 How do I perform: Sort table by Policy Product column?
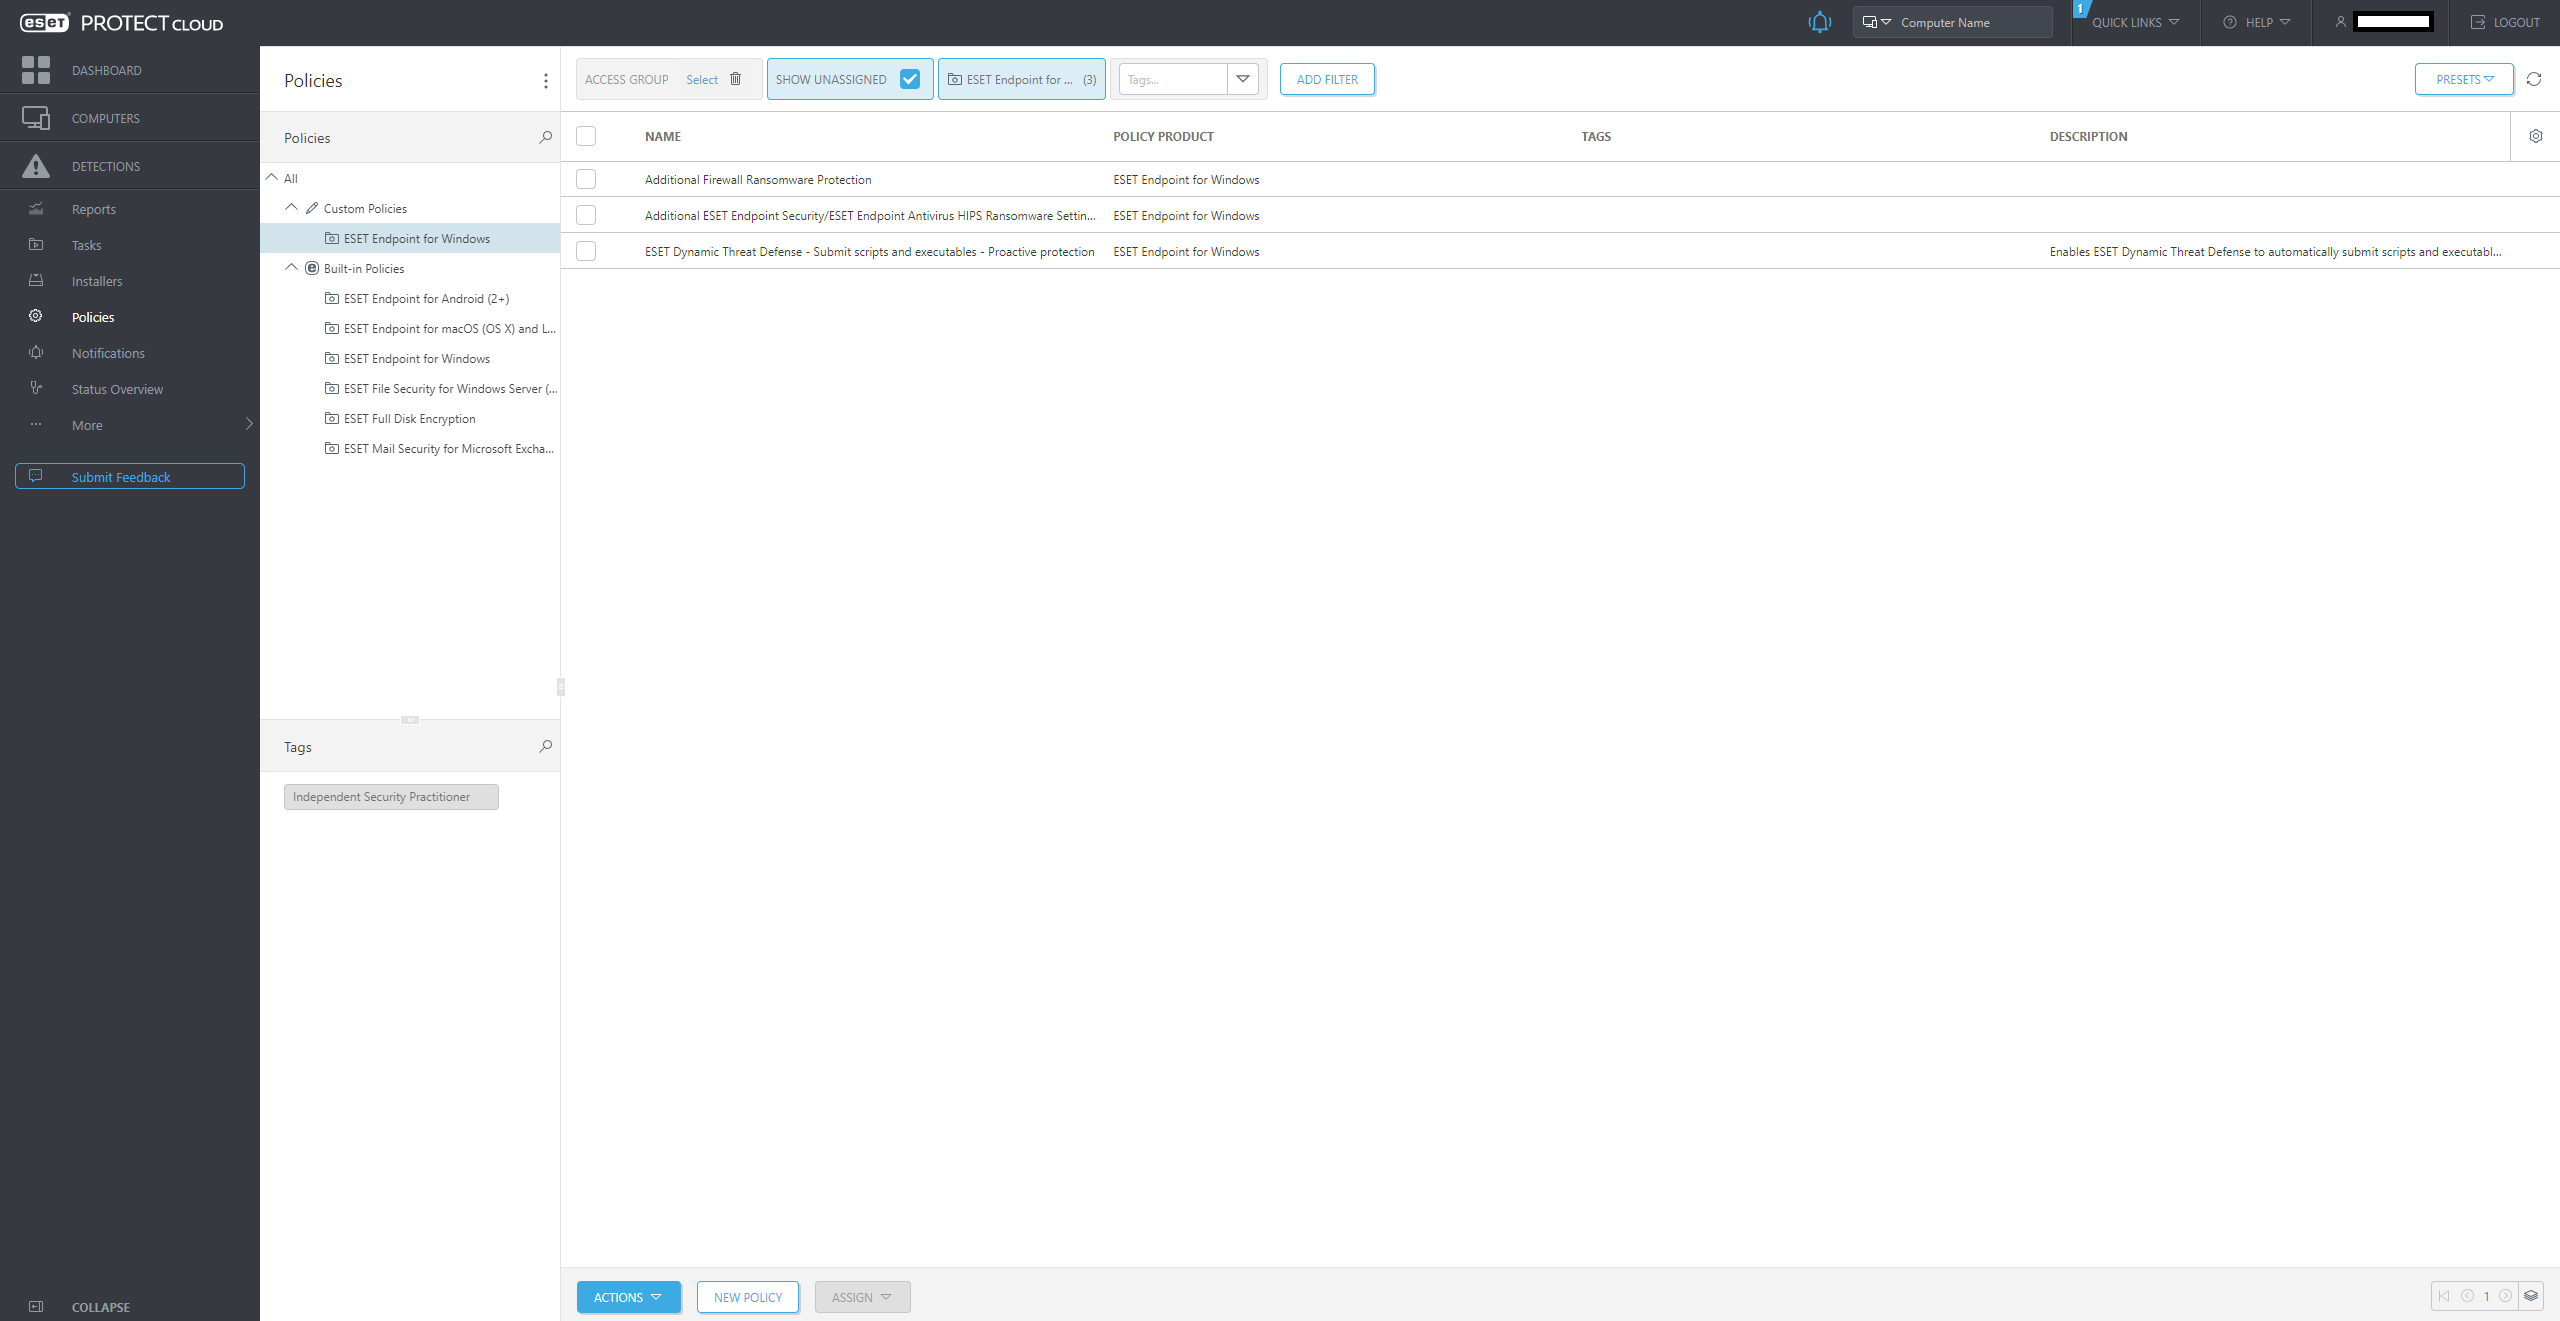1163,136
